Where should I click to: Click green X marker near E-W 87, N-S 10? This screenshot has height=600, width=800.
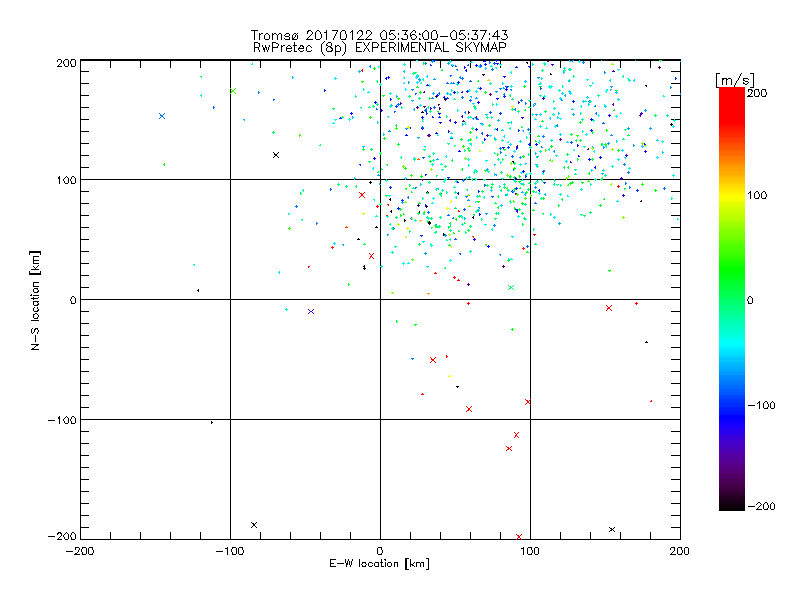click(x=511, y=288)
